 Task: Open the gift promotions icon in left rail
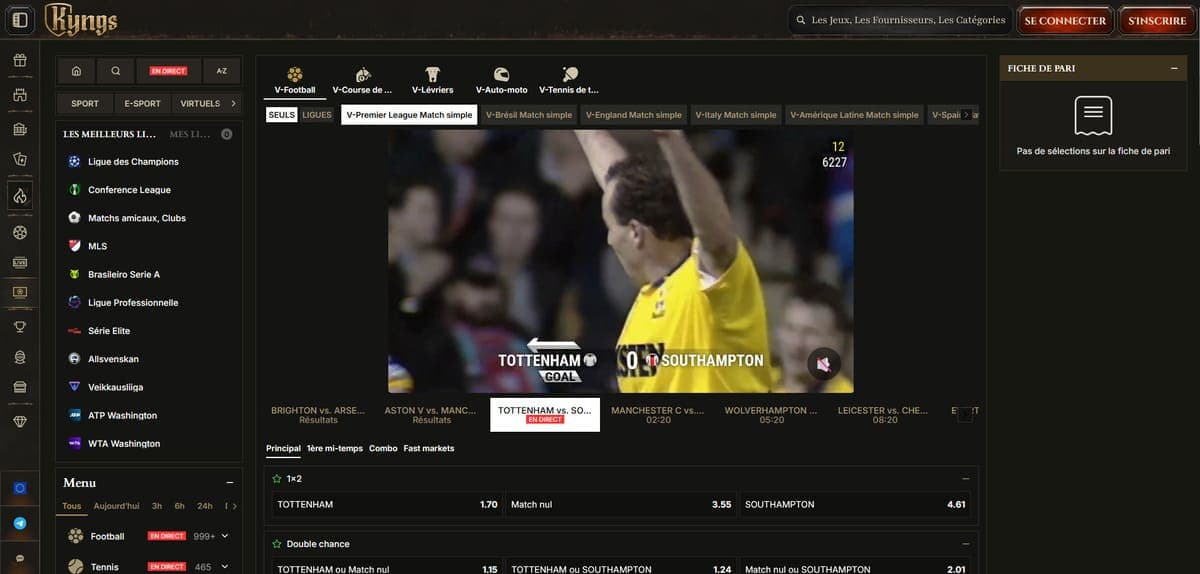click(20, 61)
